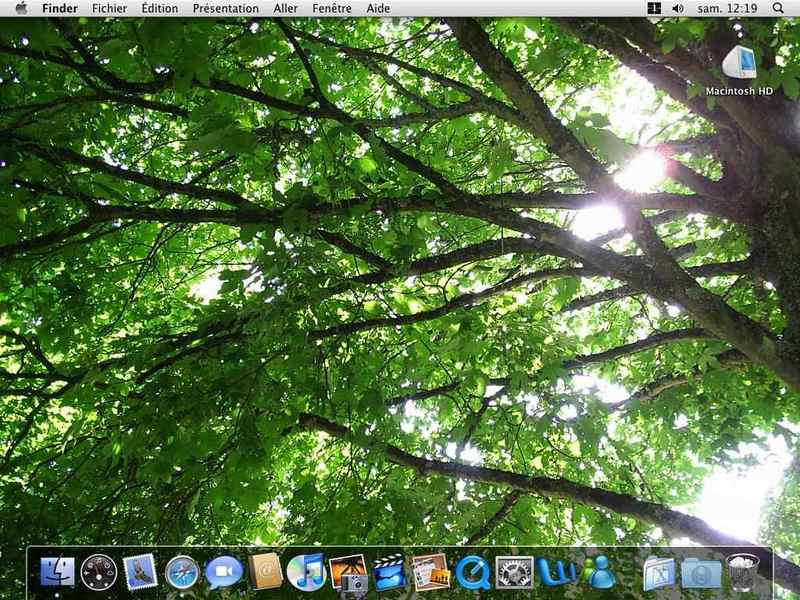Click the grid status icon in menu bar

click(x=654, y=8)
